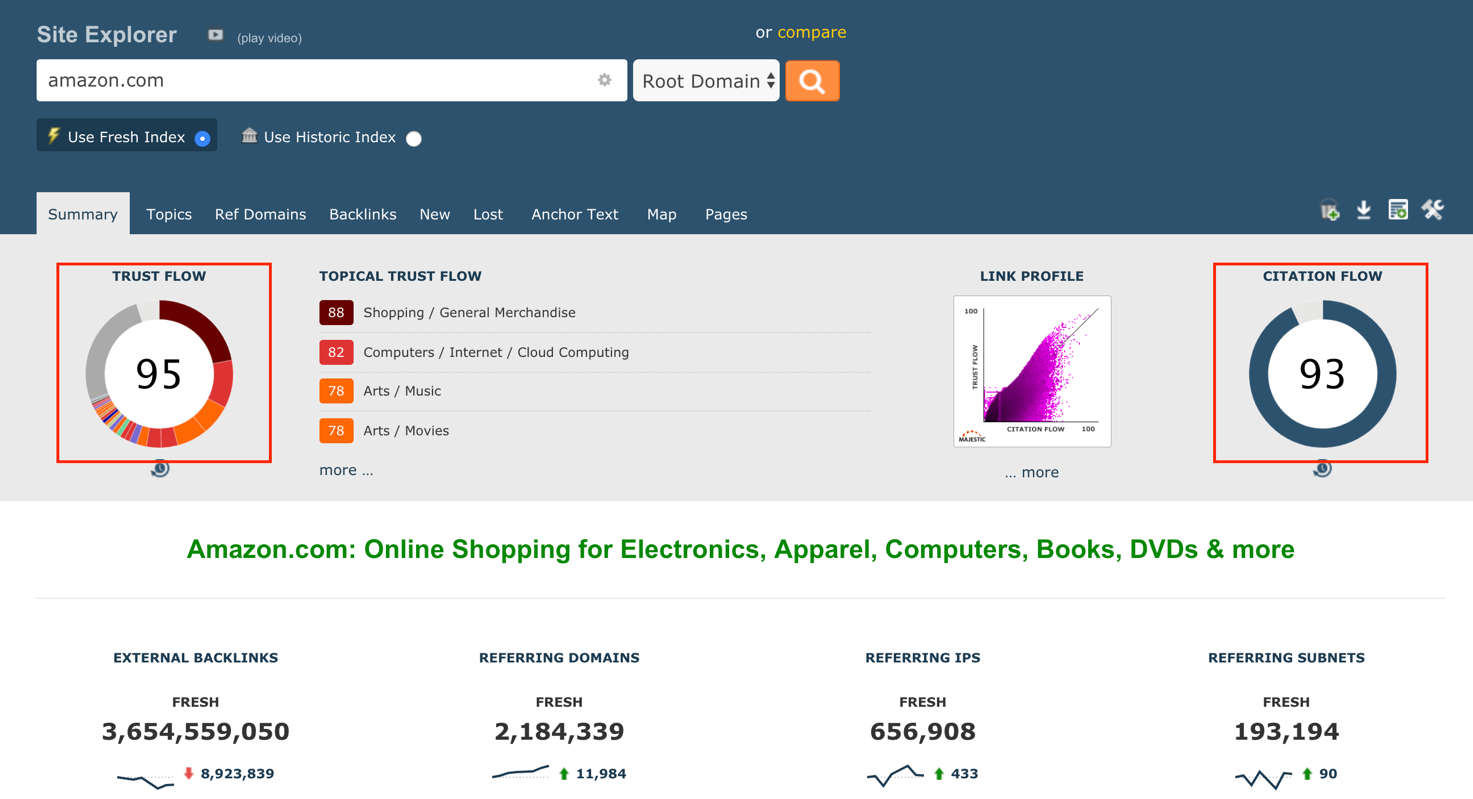The image size is (1473, 799).
Task: Click the green up arrow beside 433
Action: point(938,774)
